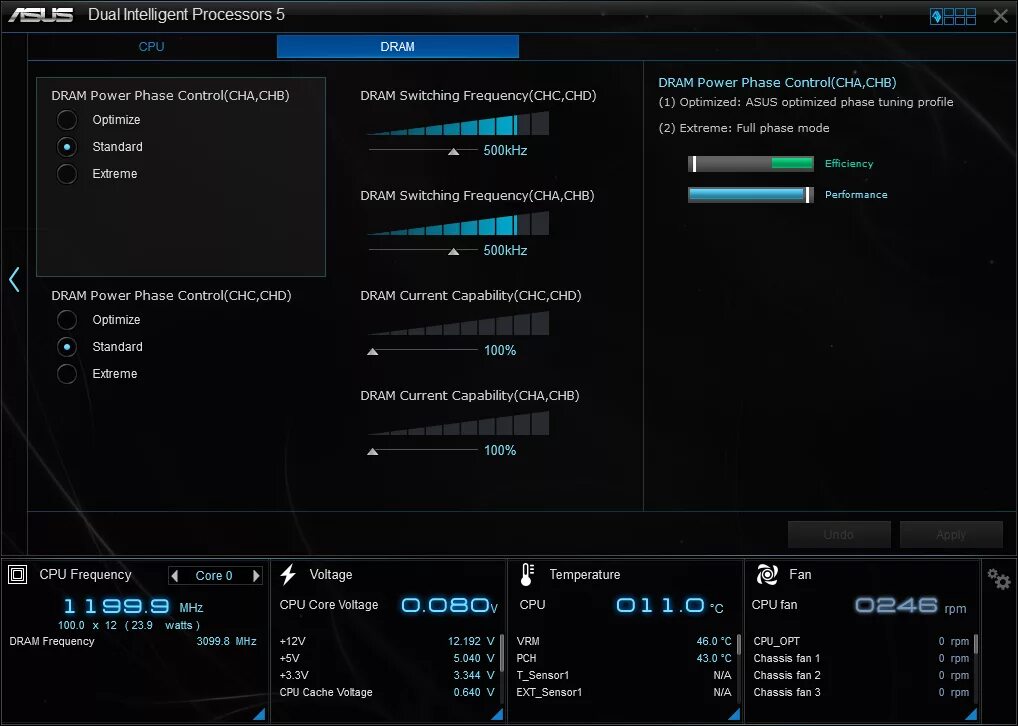The image size is (1018, 726).
Task: Click the +3.3V voltage row
Action: [387, 675]
